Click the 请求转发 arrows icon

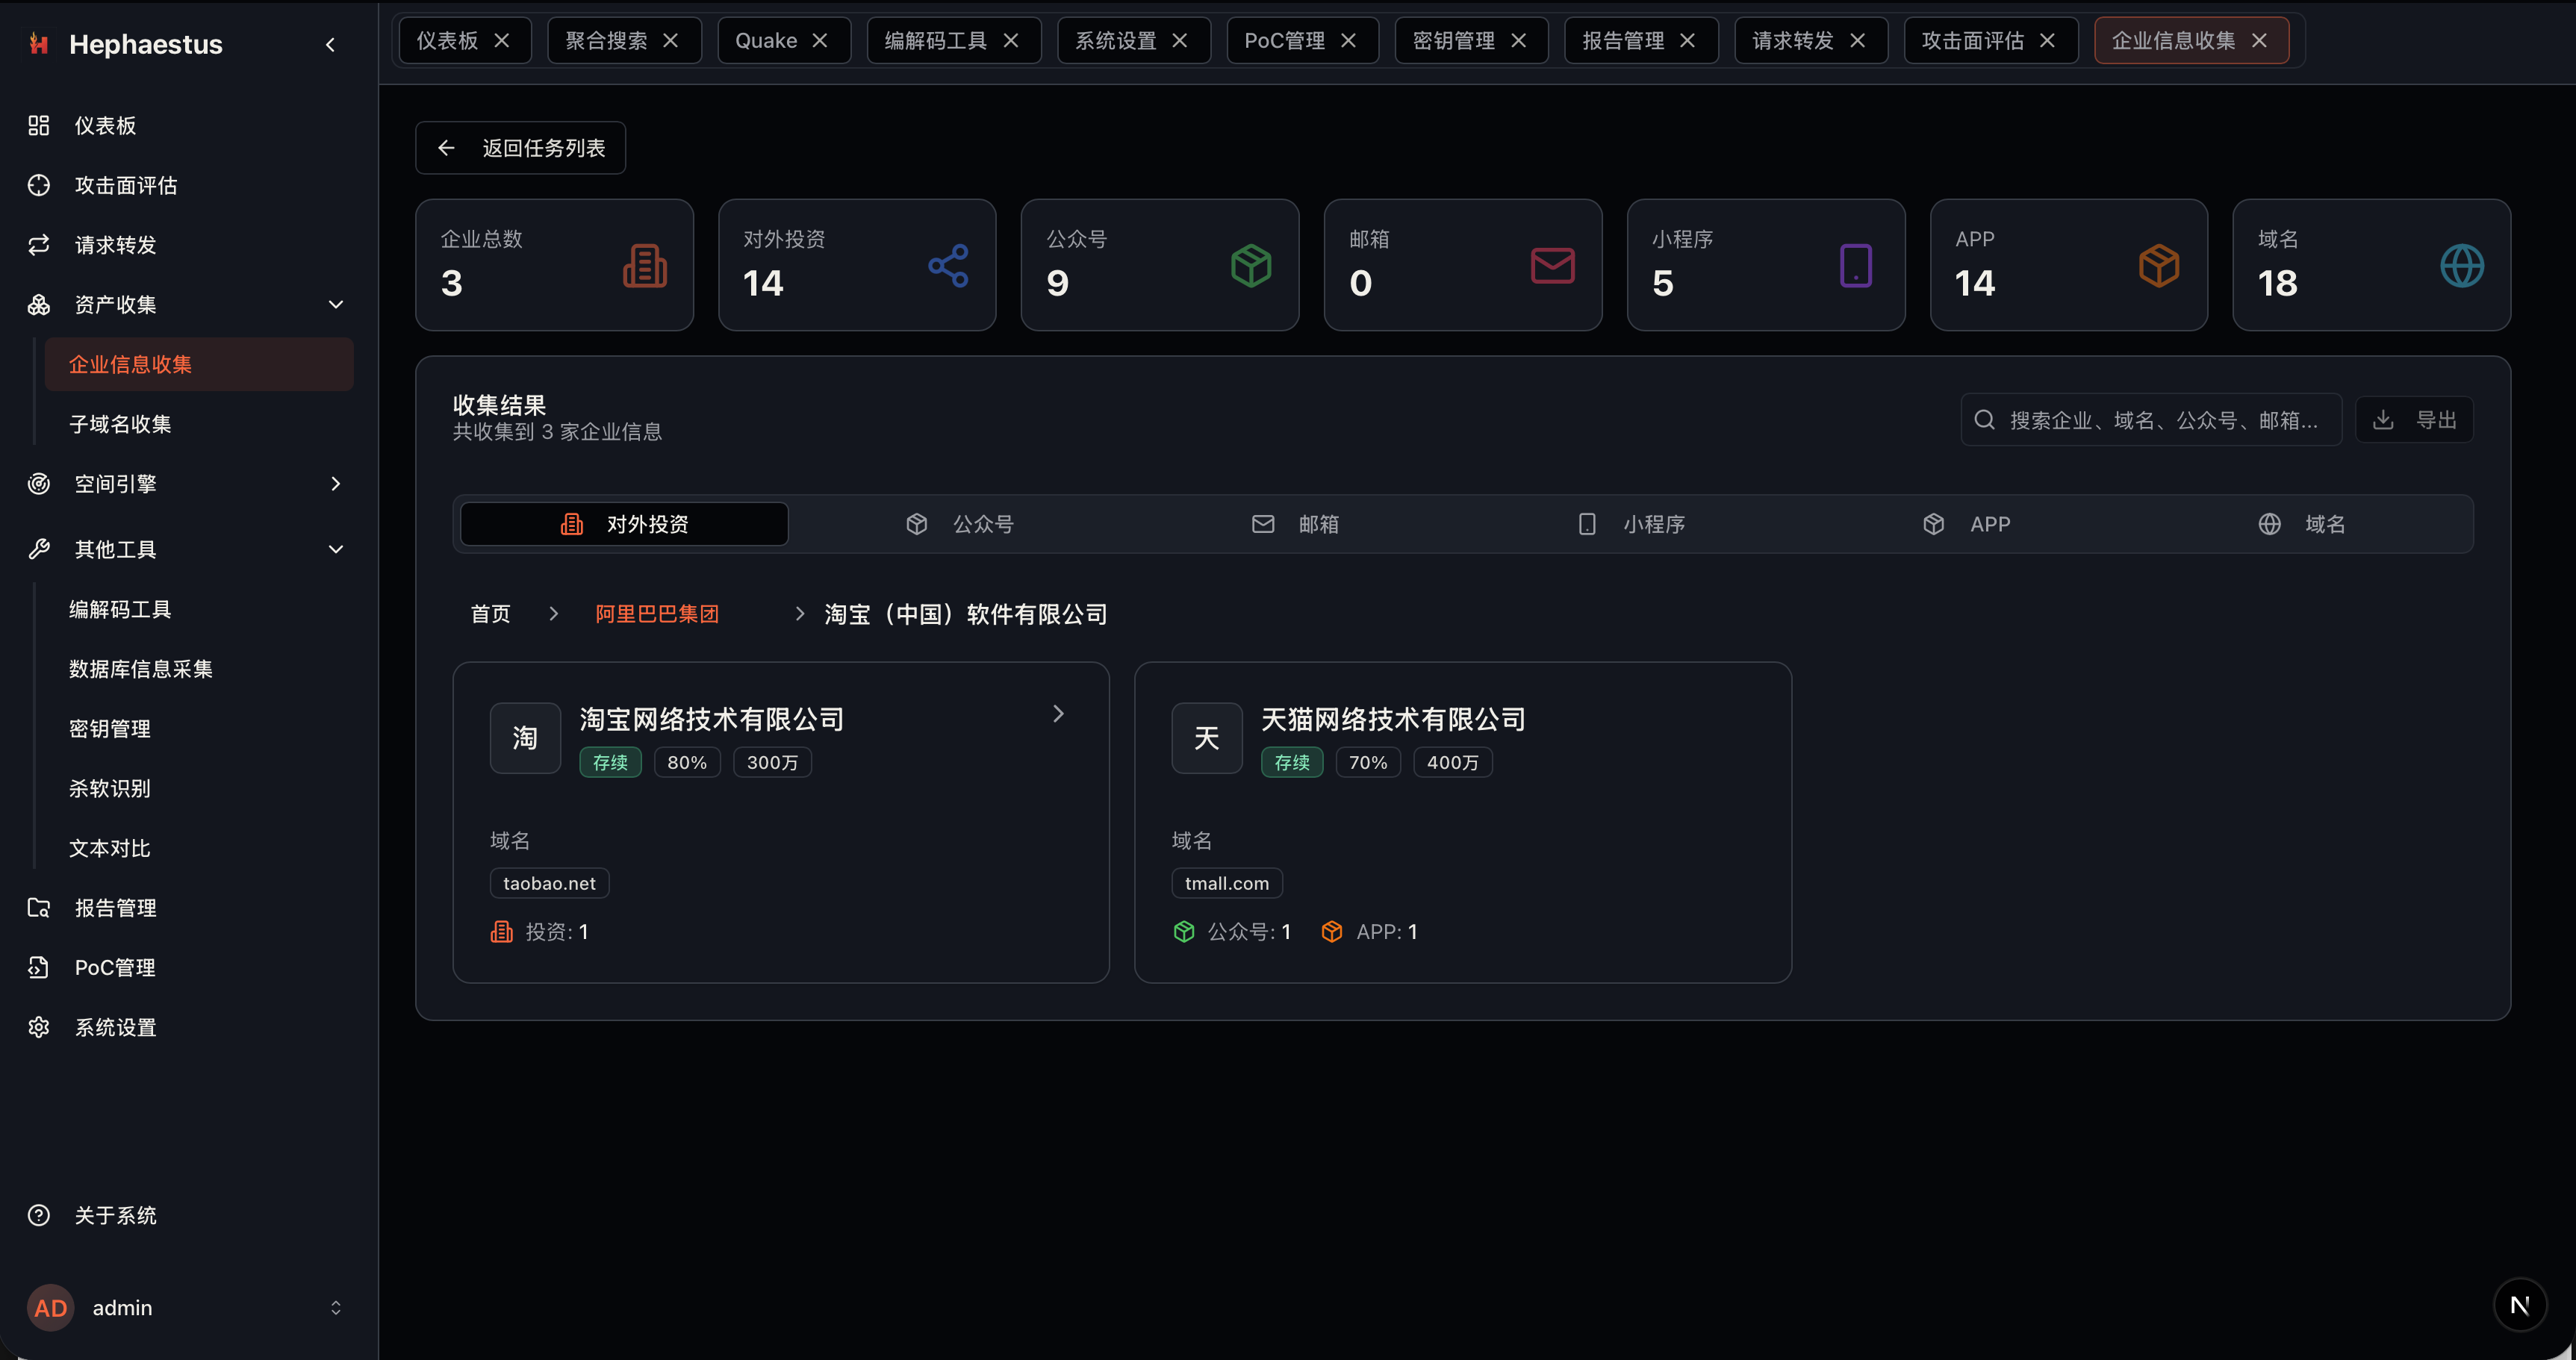coord(38,244)
